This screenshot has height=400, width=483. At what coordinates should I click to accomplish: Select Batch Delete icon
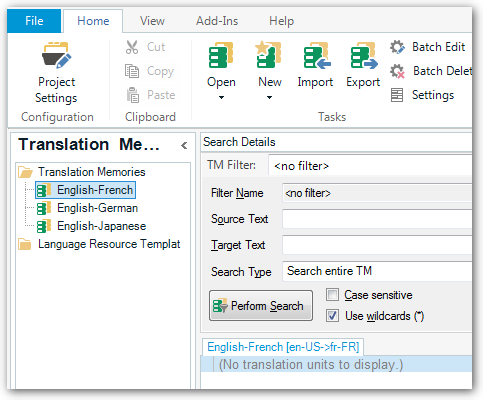coord(397,71)
